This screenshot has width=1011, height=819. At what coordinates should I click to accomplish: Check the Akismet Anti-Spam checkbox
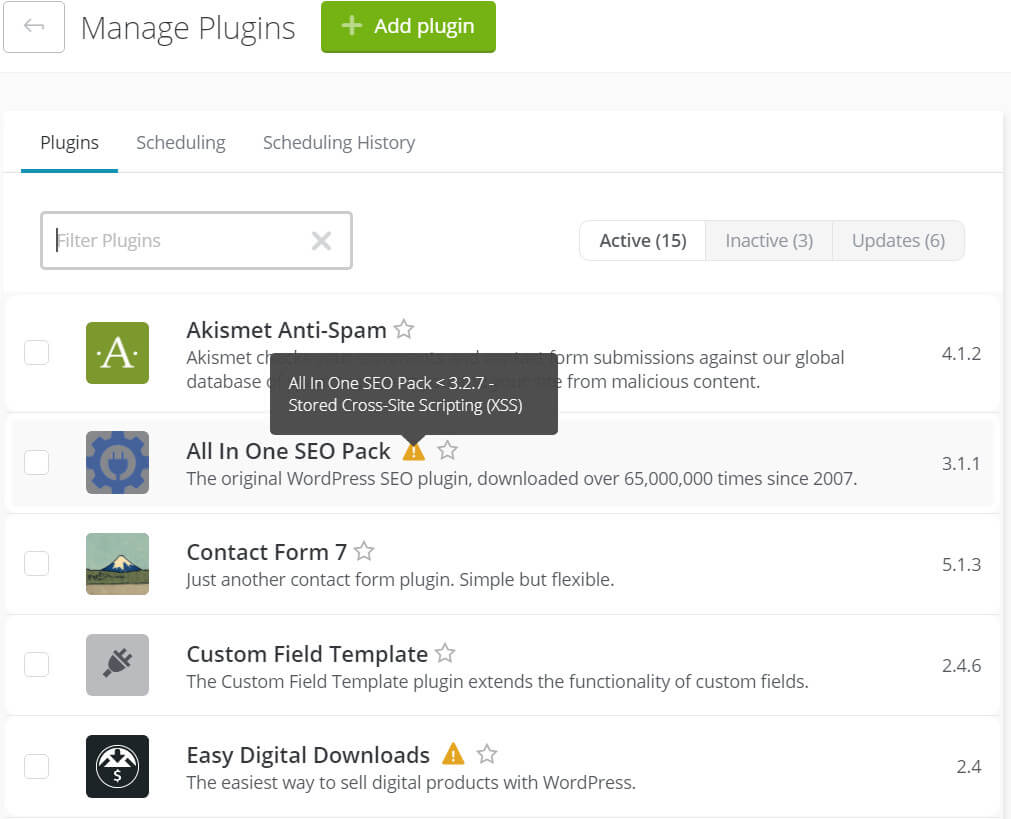tap(37, 353)
